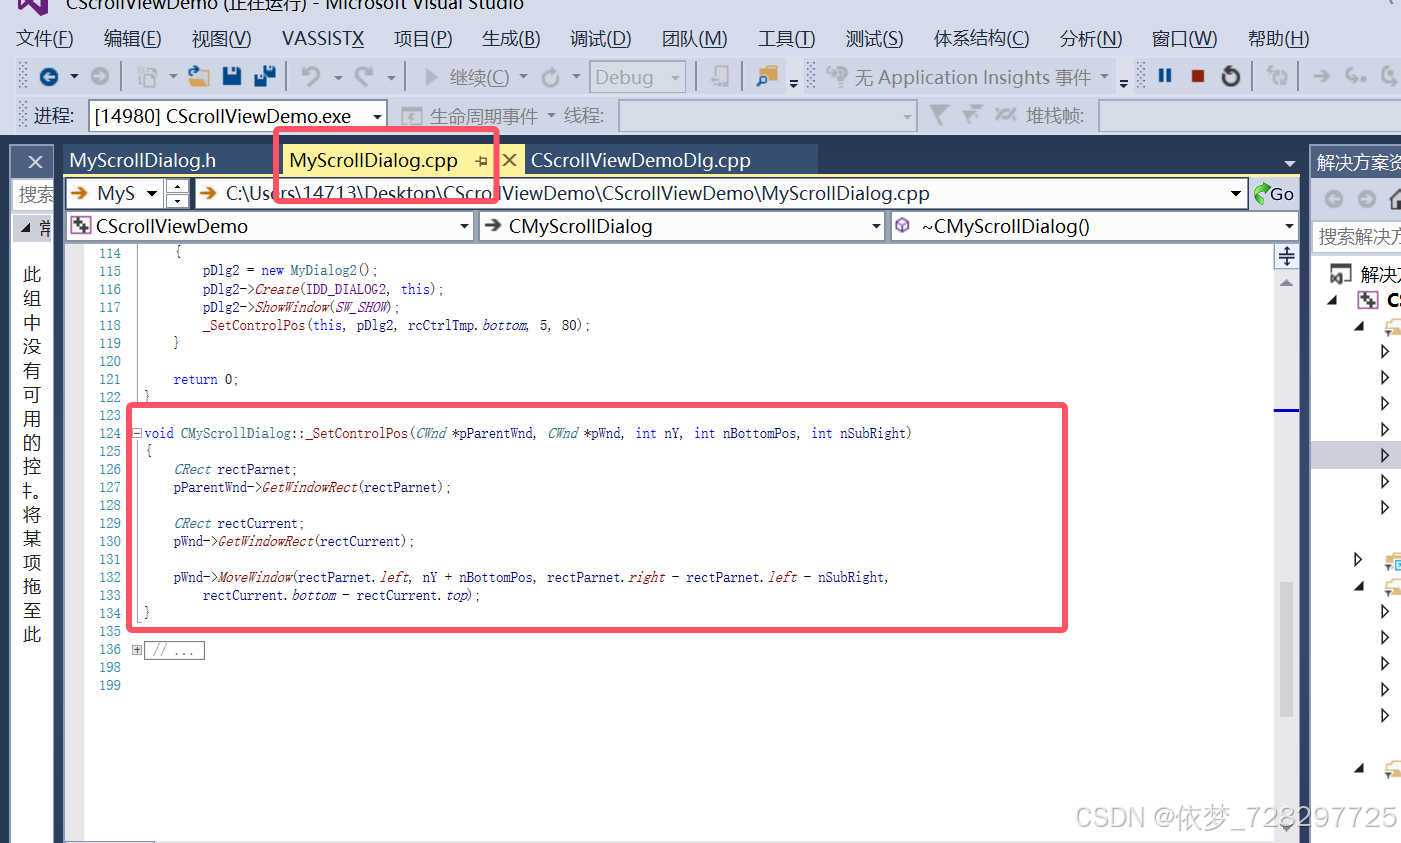
Task: Save the current file with floppy icon
Action: (x=232, y=76)
